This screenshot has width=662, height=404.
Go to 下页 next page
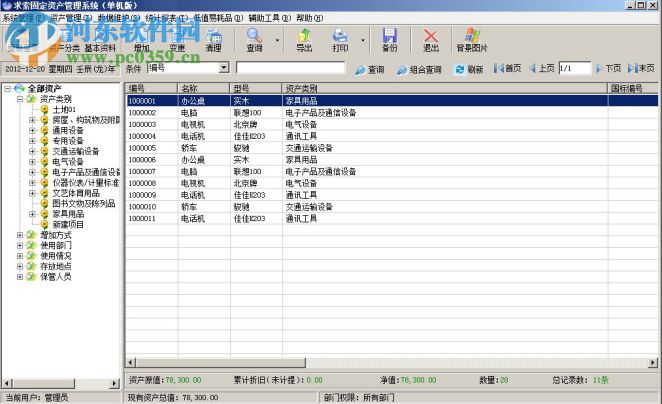(x=608, y=68)
